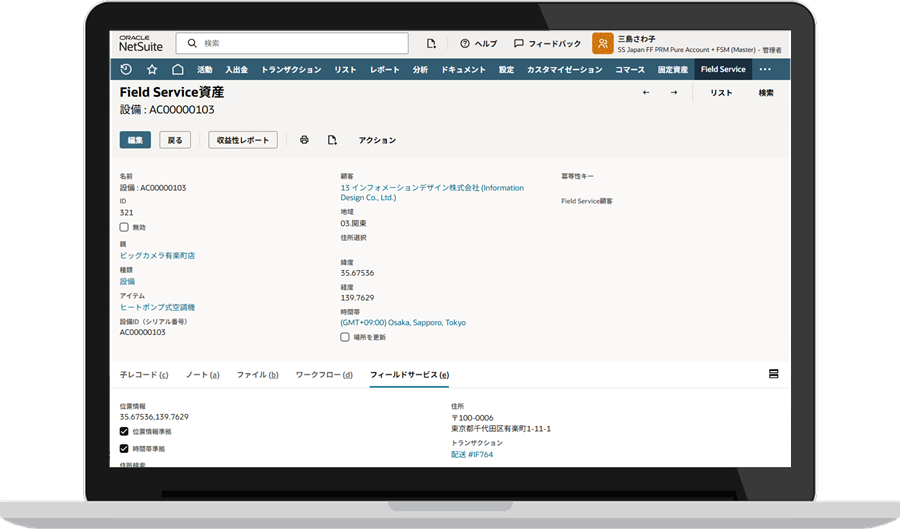Switch to ワークフロー tab
Image resolution: width=900 pixels, height=529 pixels.
tap(324, 375)
